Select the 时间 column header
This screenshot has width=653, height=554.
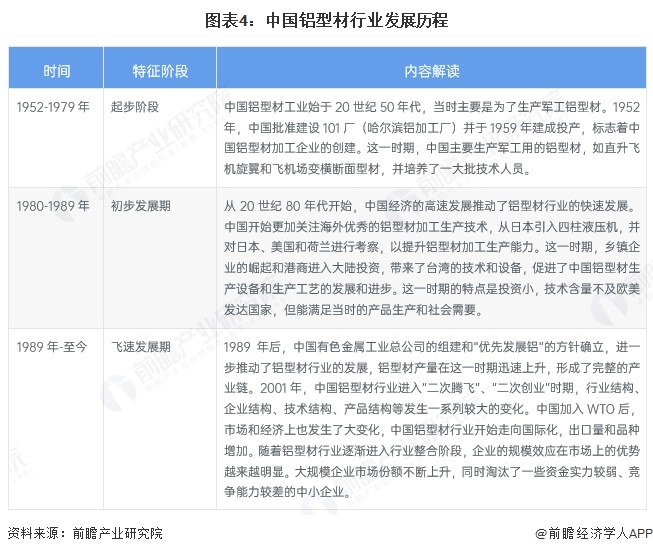(x=56, y=68)
